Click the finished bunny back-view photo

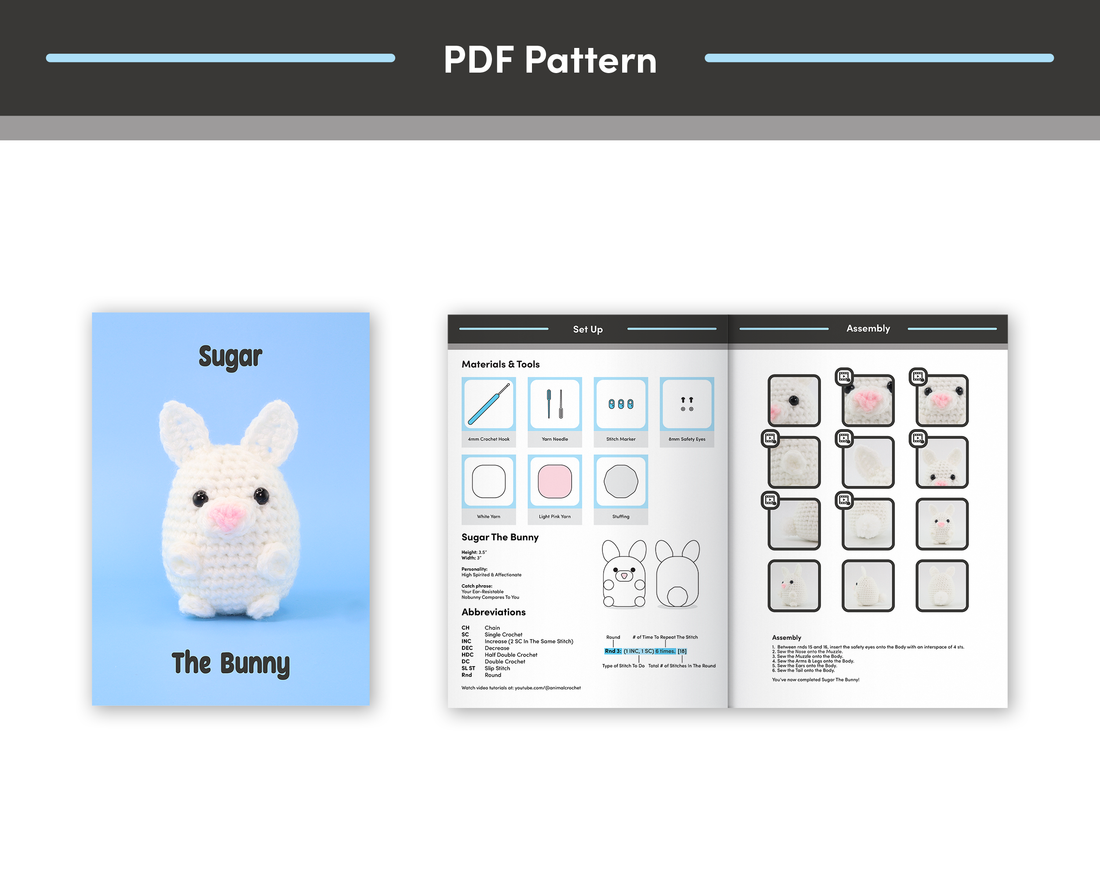[x=942, y=586]
